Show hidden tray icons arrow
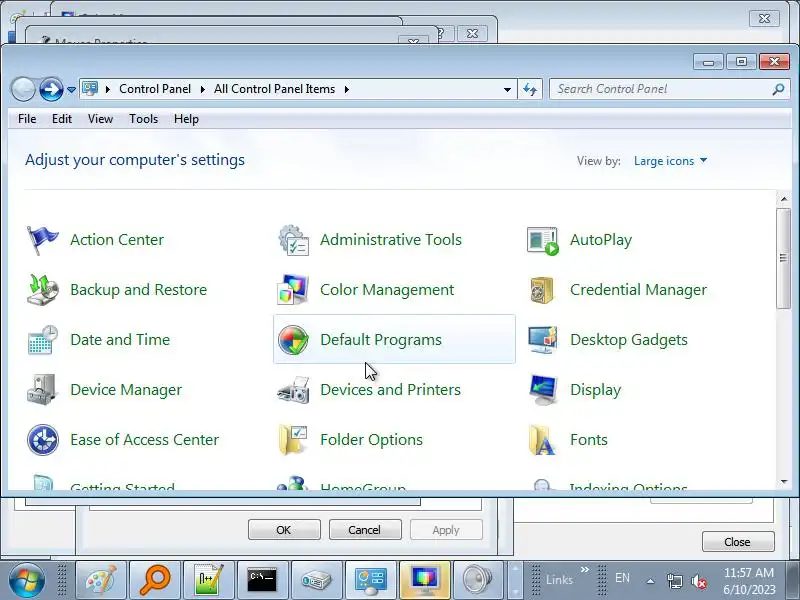 click(x=651, y=581)
